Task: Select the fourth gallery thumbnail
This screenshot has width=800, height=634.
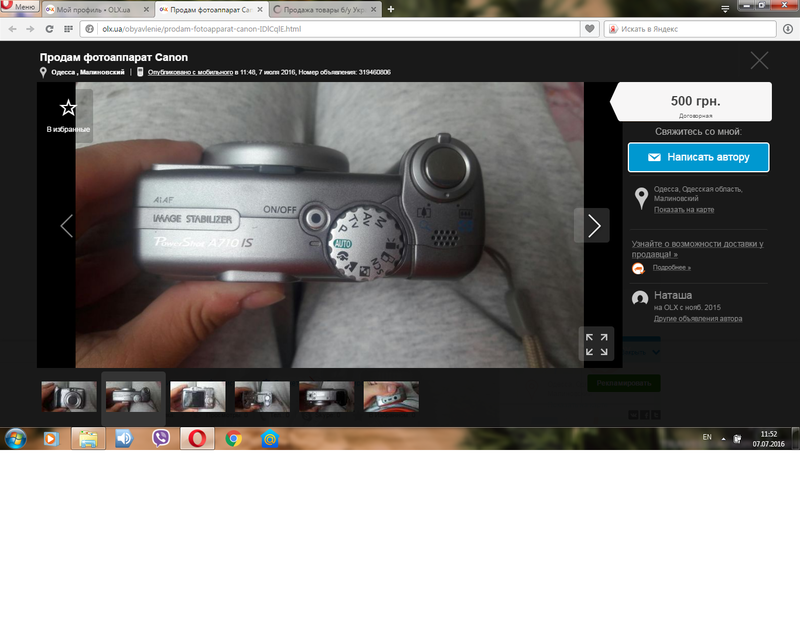Action: tap(262, 396)
